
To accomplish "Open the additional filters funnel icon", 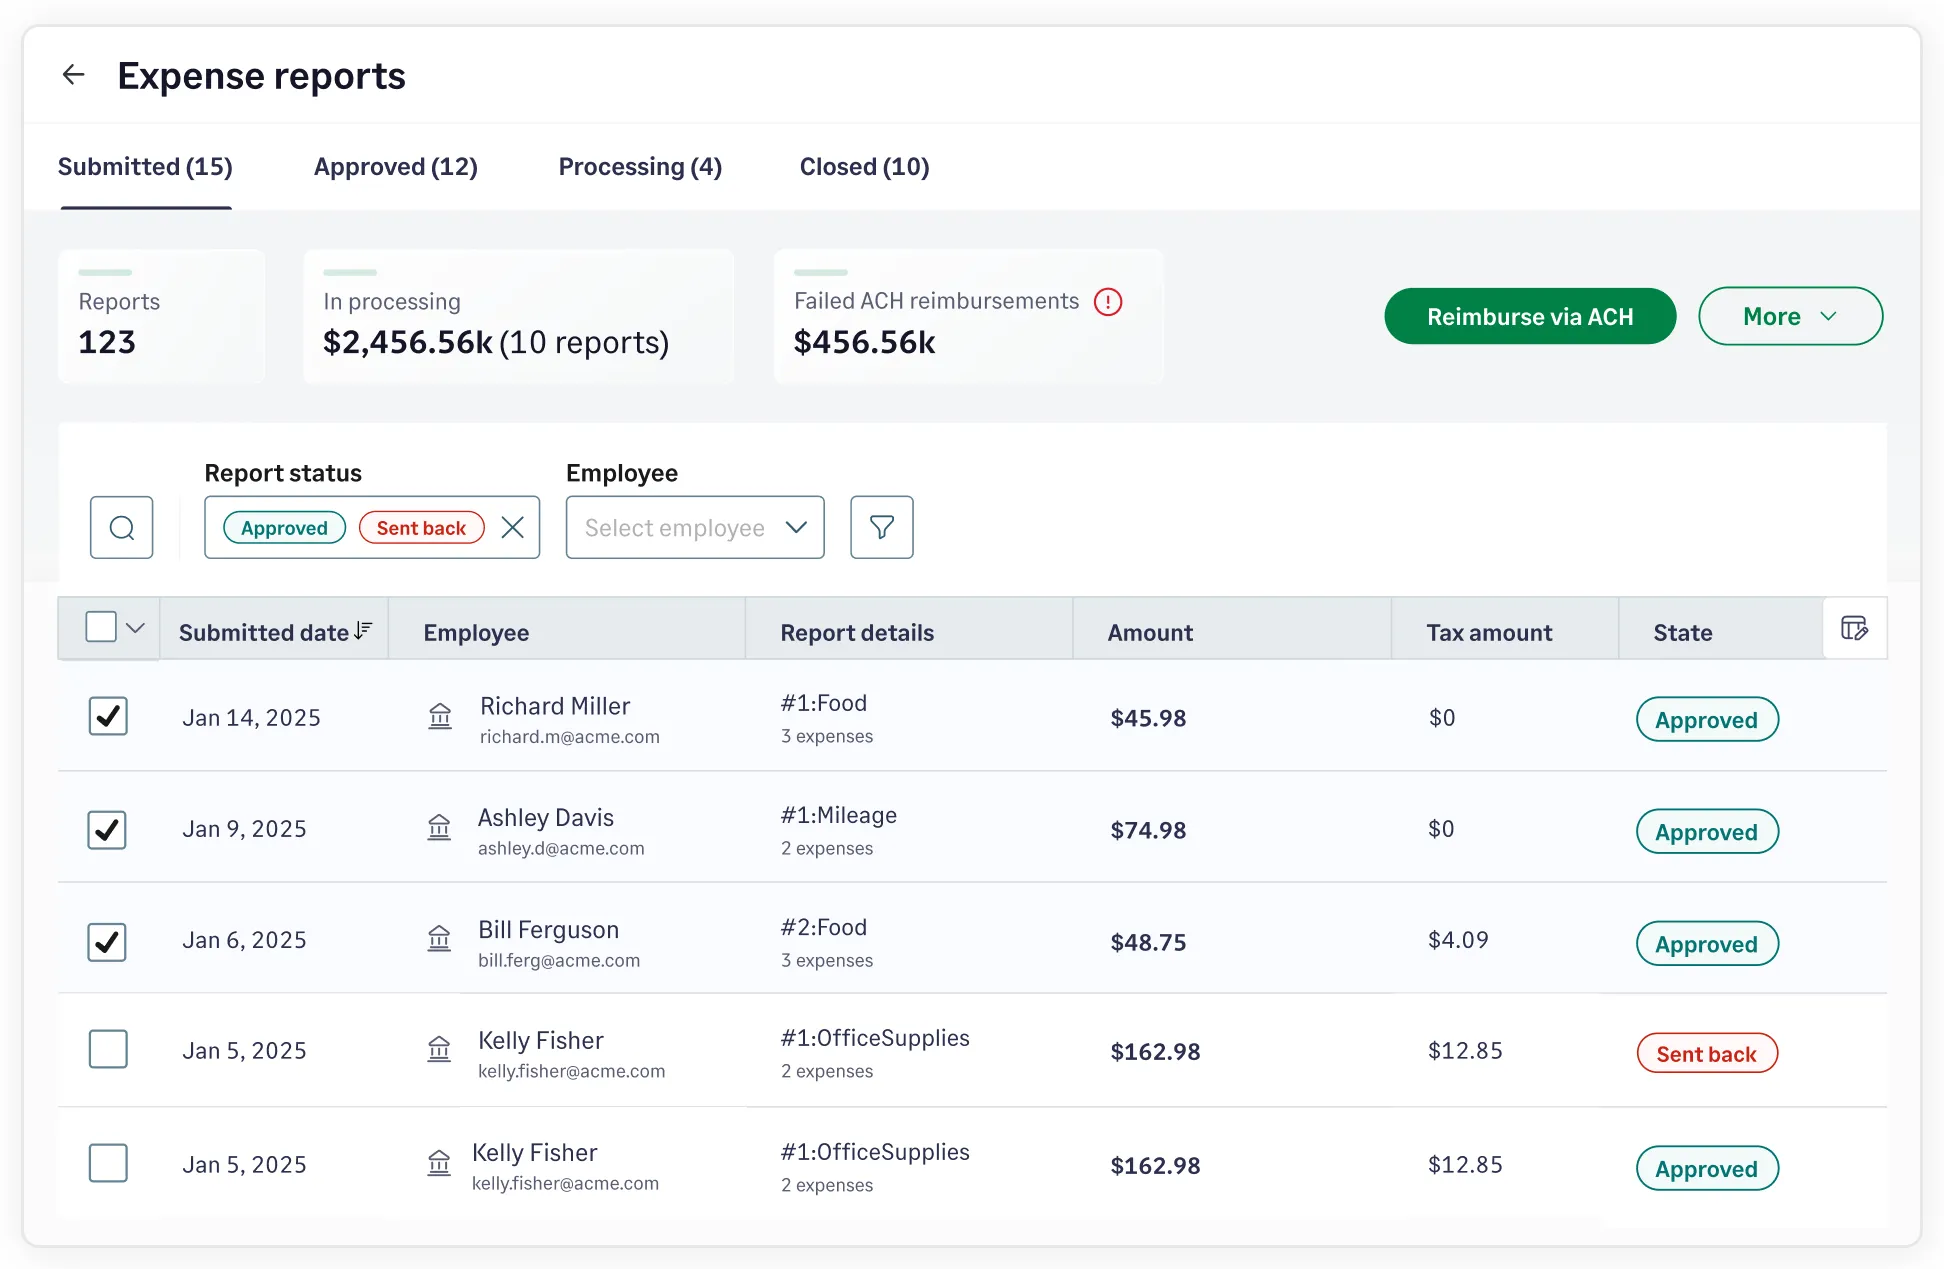I will (x=881, y=527).
